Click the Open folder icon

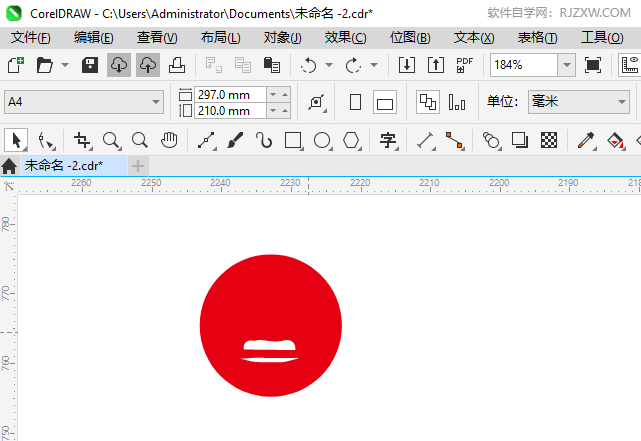[x=45, y=65]
